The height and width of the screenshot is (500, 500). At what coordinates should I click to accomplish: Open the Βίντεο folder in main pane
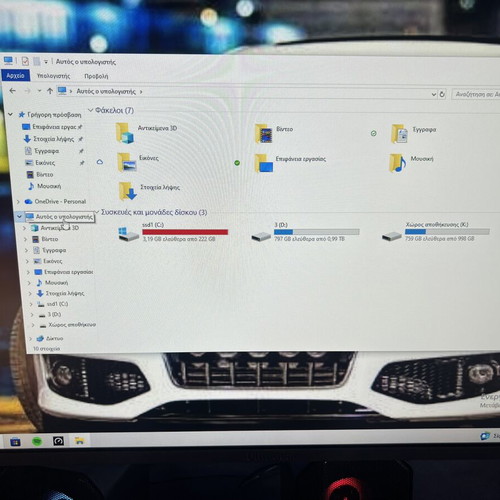click(x=274, y=133)
